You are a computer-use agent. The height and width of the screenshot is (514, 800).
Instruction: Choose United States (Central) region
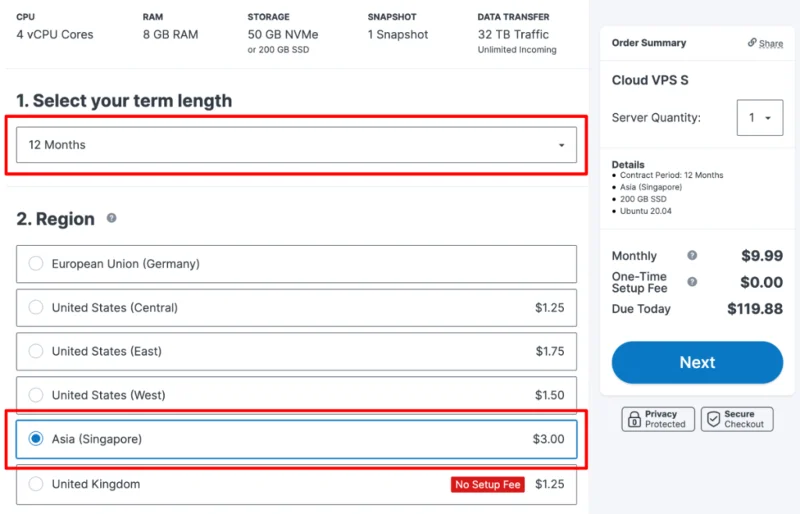pos(296,308)
